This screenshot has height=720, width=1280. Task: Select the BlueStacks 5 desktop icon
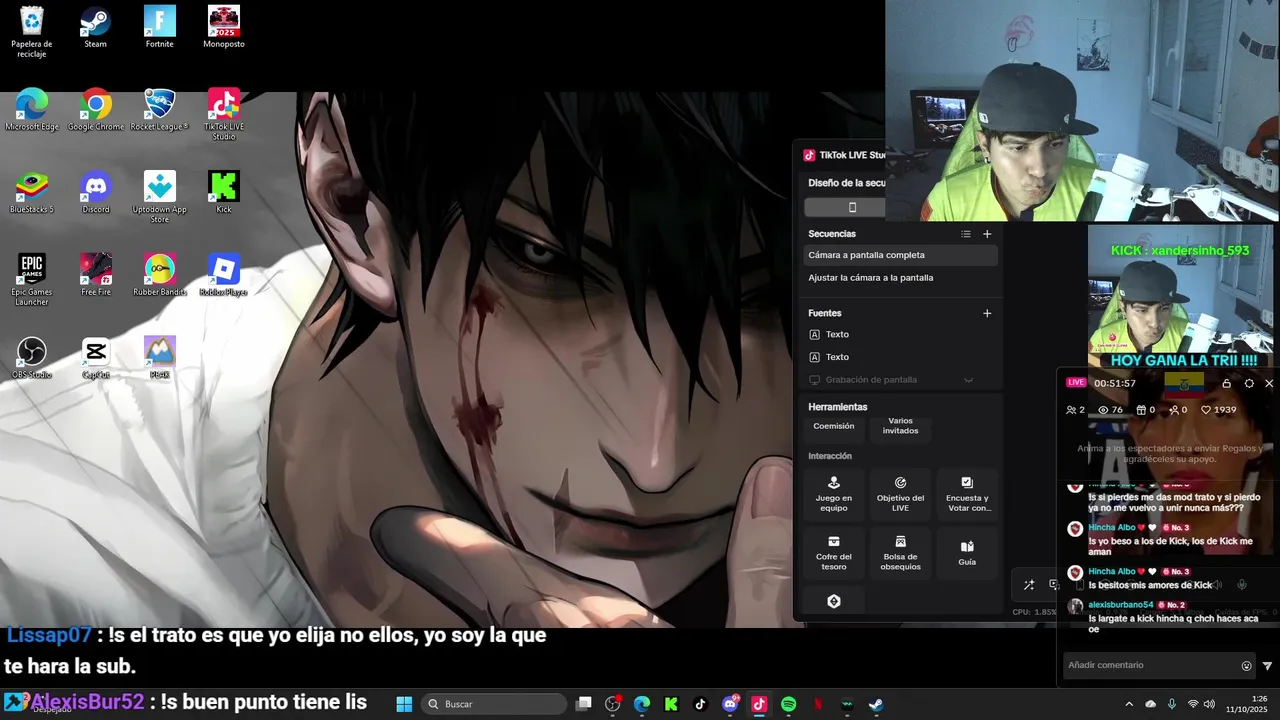32,193
